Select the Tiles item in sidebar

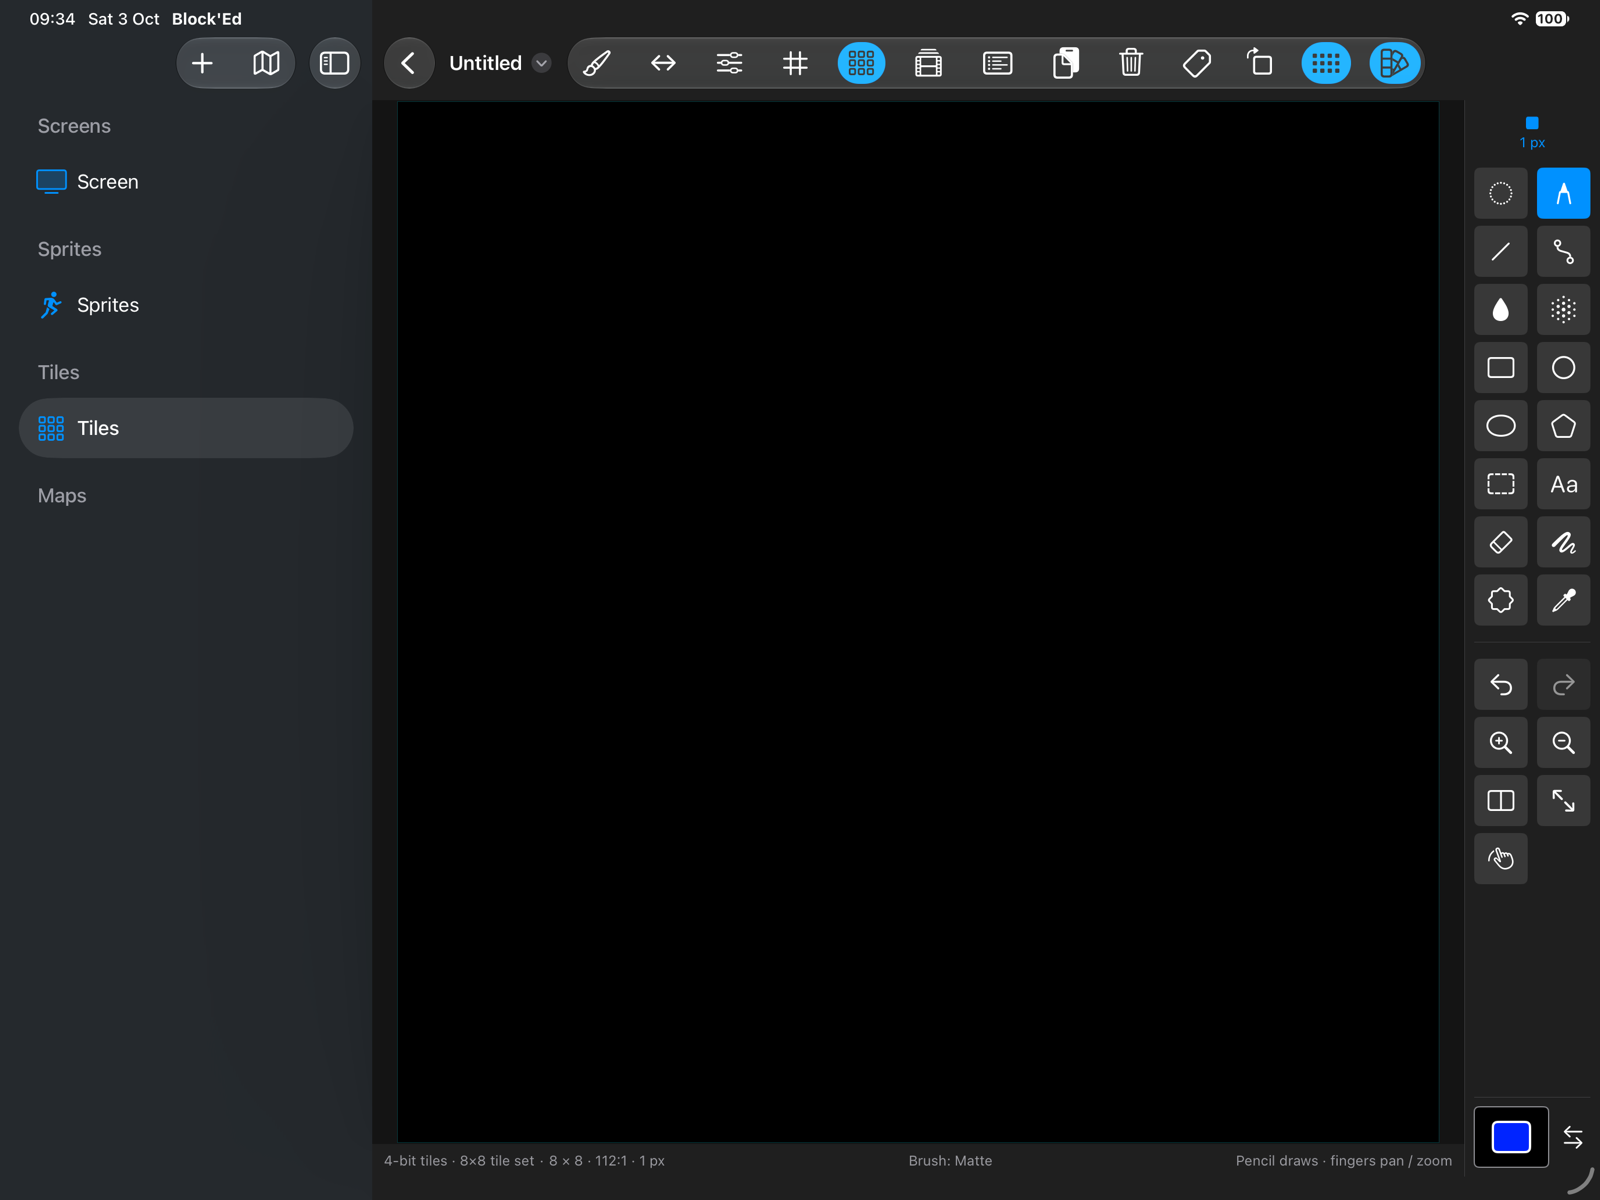tap(186, 428)
